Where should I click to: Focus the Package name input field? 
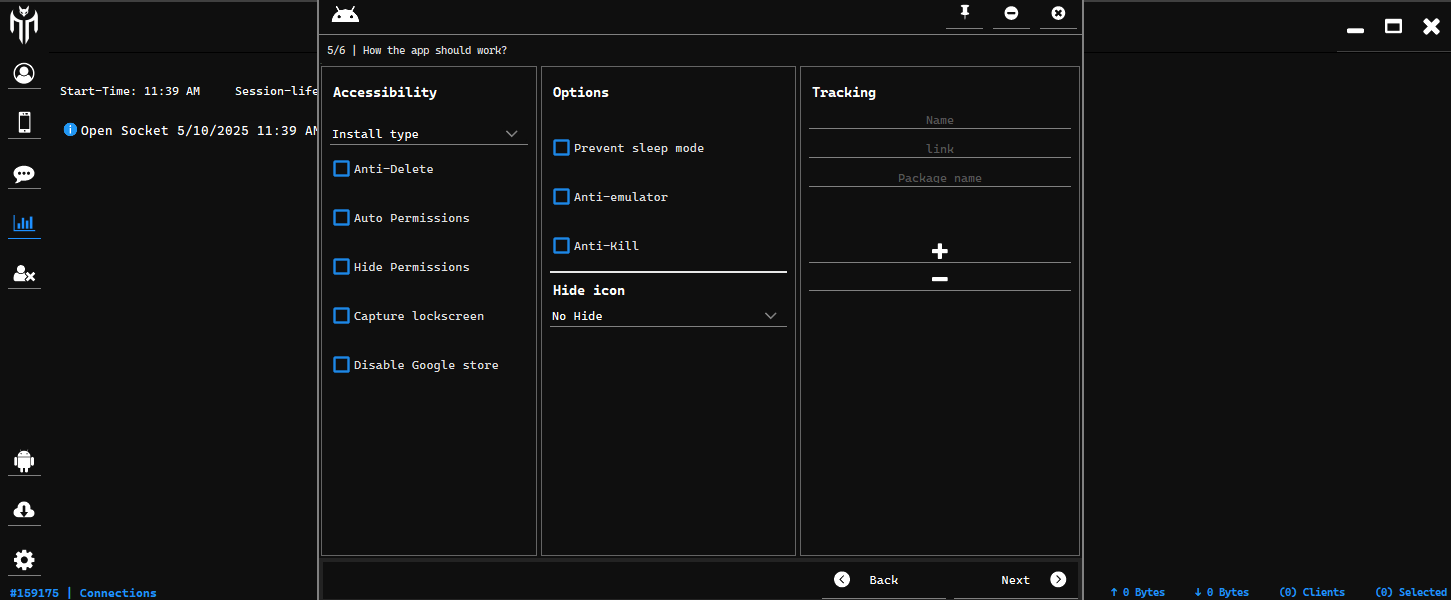point(939,178)
